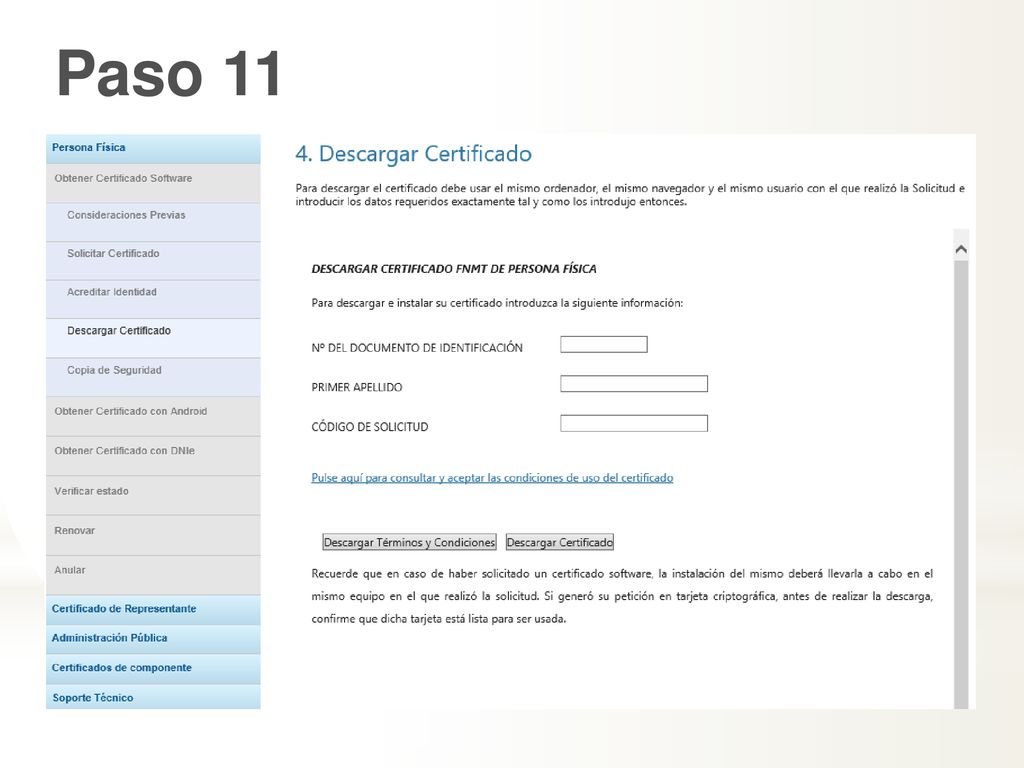Image resolution: width=1024 pixels, height=768 pixels.
Task: Open link to consult and accept conditions of use
Action: 492,477
